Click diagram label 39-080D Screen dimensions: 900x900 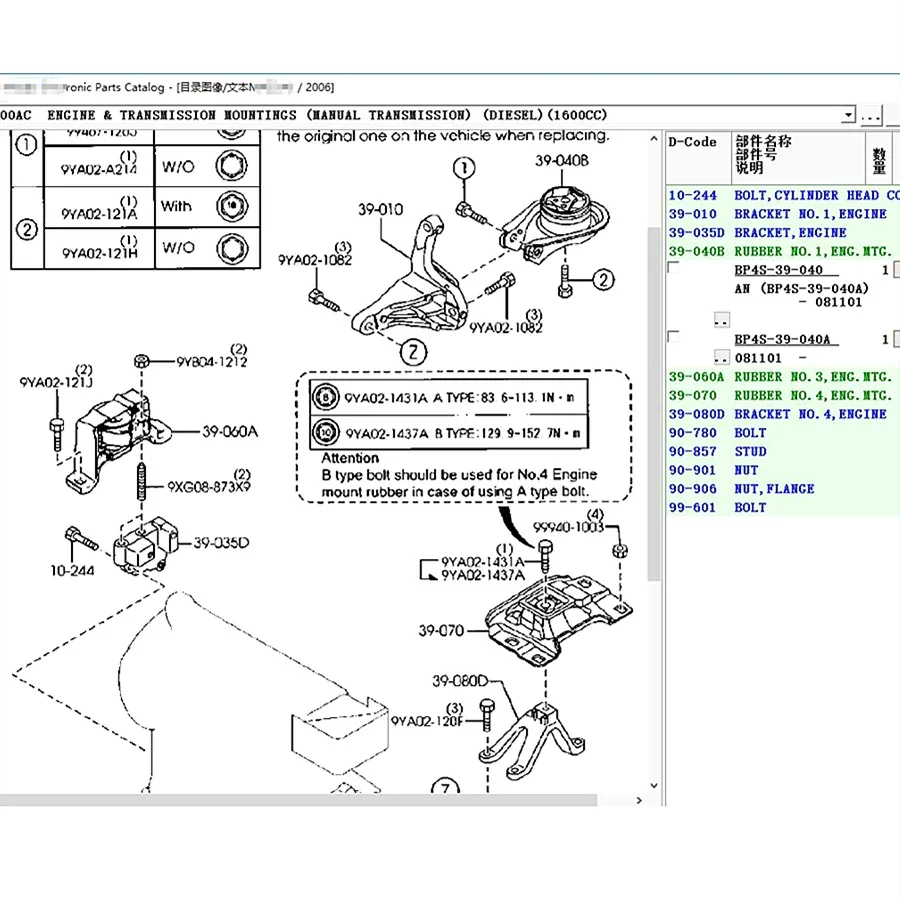tap(460, 681)
